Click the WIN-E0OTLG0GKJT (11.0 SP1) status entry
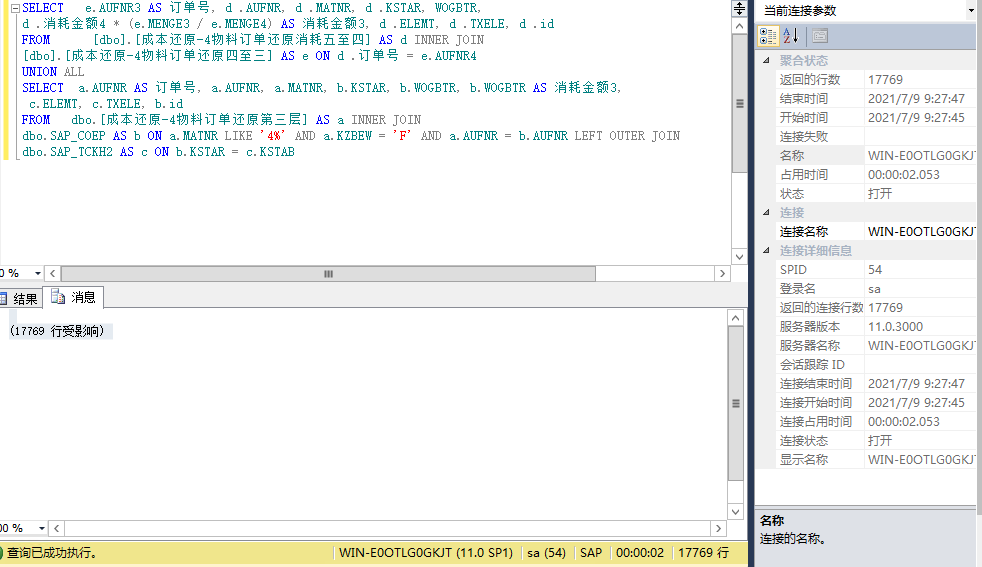This screenshot has width=982, height=567. [426, 553]
